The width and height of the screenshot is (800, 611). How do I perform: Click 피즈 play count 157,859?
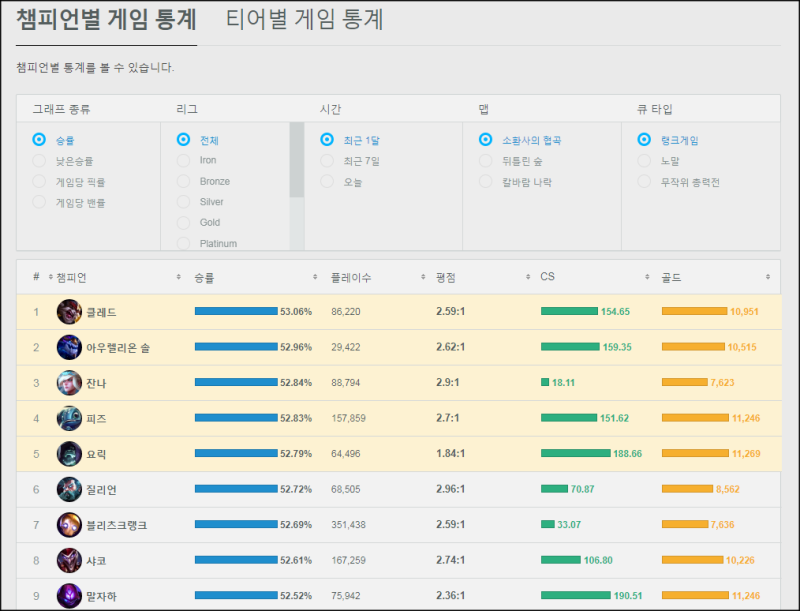348,418
